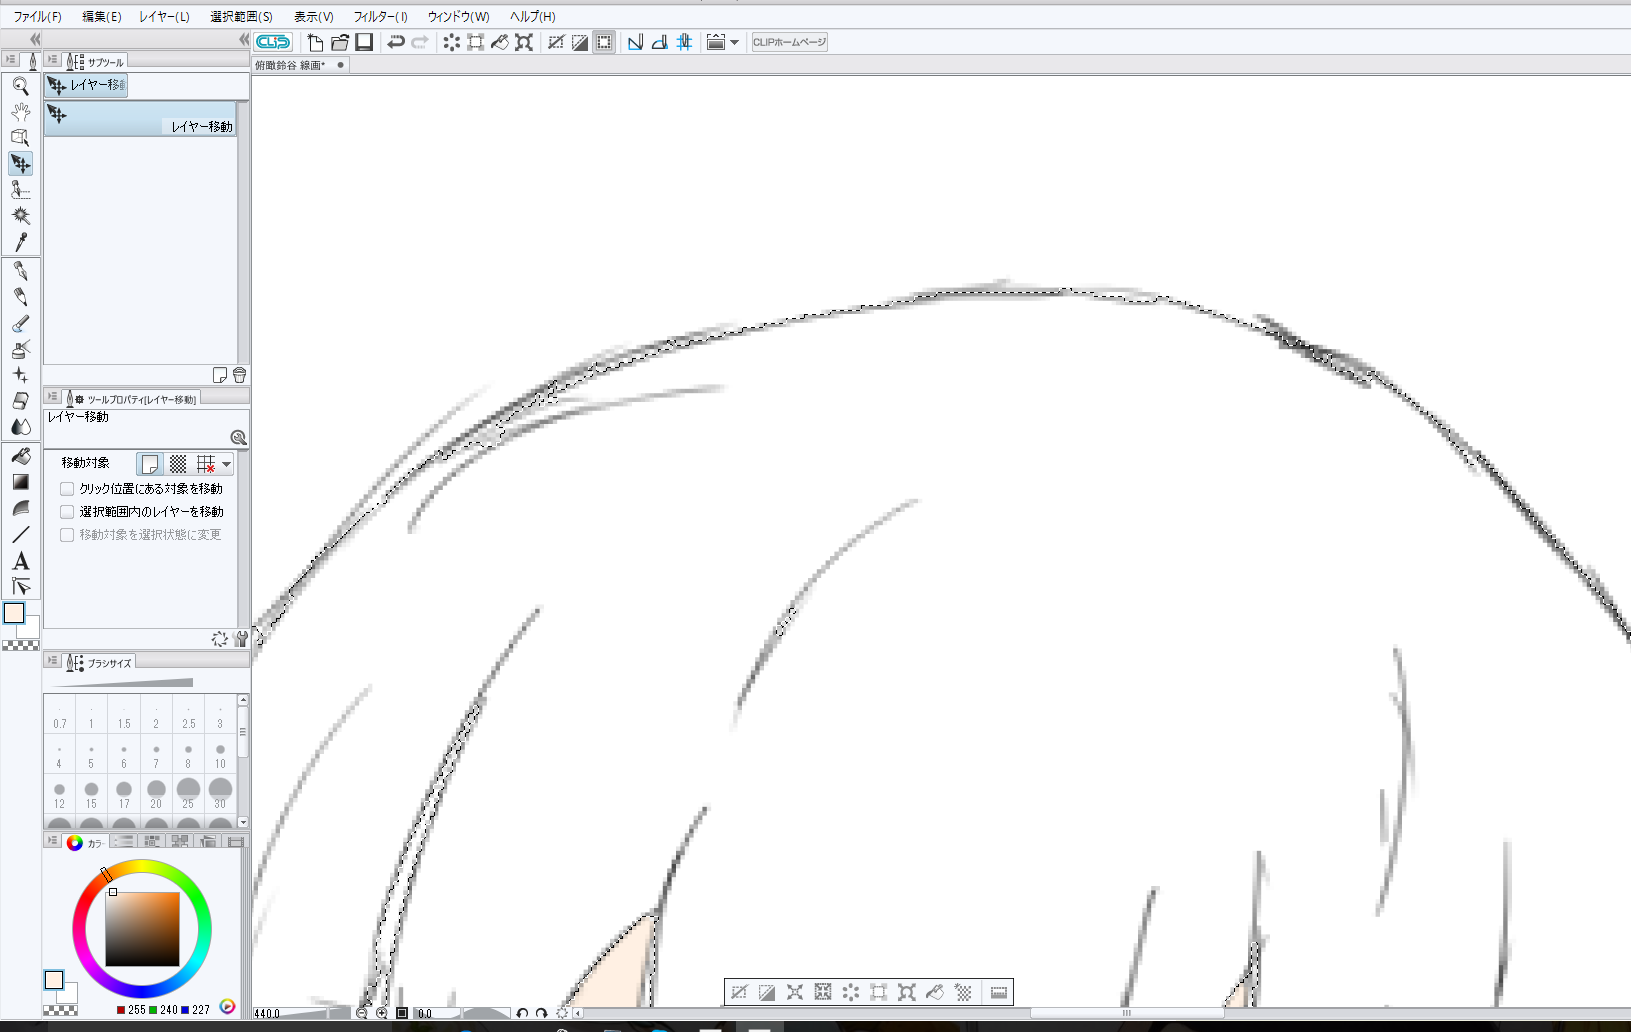The height and width of the screenshot is (1032, 1631).
Task: Expand the dropdown arrow next to the clapperboard icon
Action: click(x=734, y=42)
